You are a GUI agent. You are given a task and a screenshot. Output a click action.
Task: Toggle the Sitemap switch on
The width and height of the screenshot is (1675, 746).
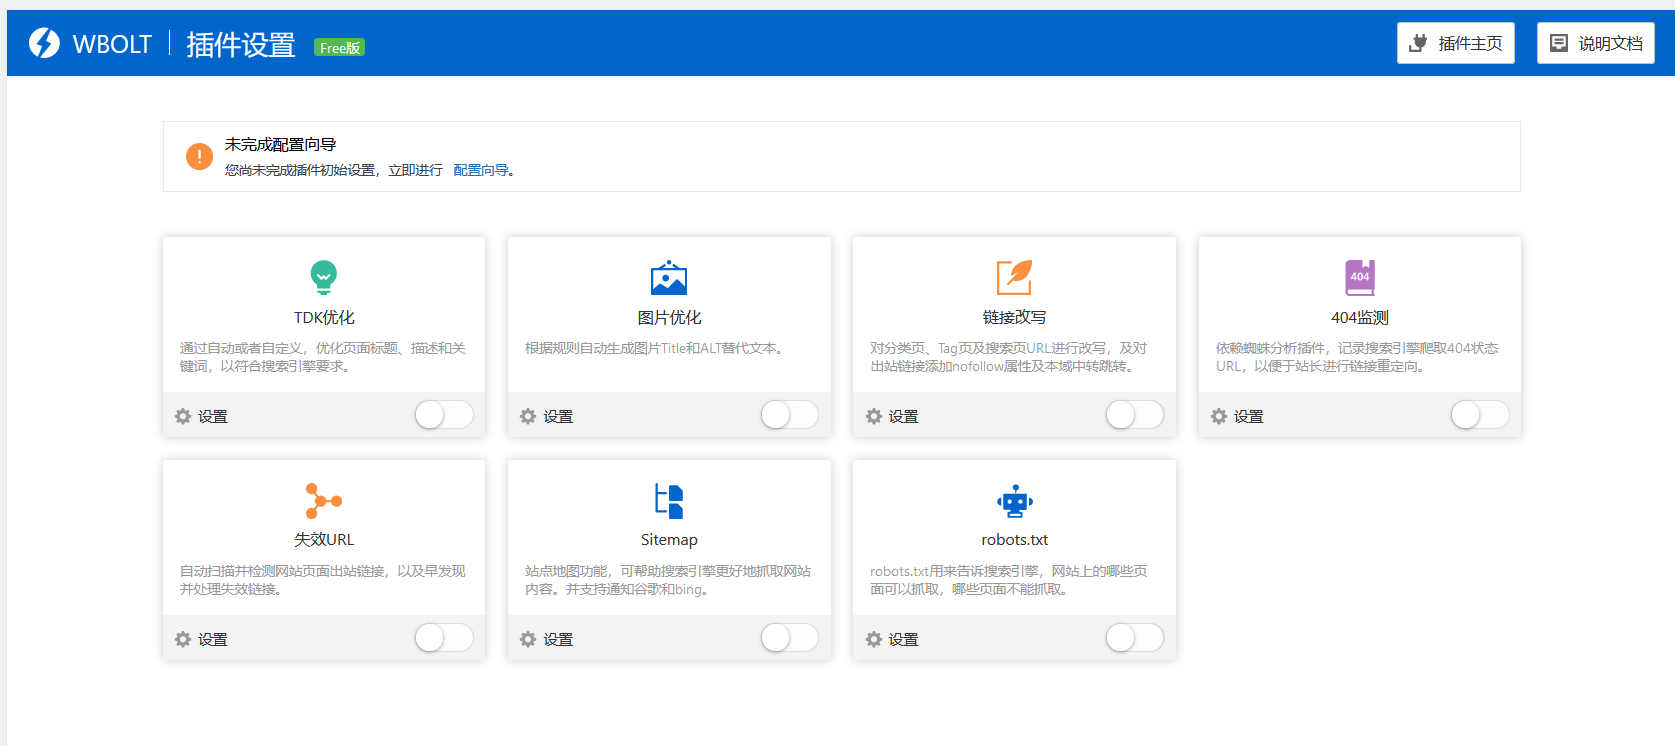pos(790,638)
